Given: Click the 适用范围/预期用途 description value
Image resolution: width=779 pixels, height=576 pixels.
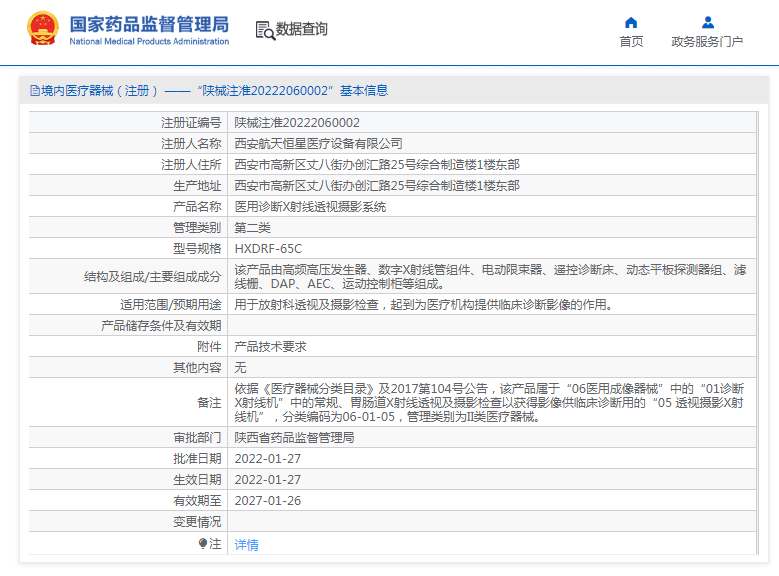Looking at the screenshot, I should click(x=425, y=305).
